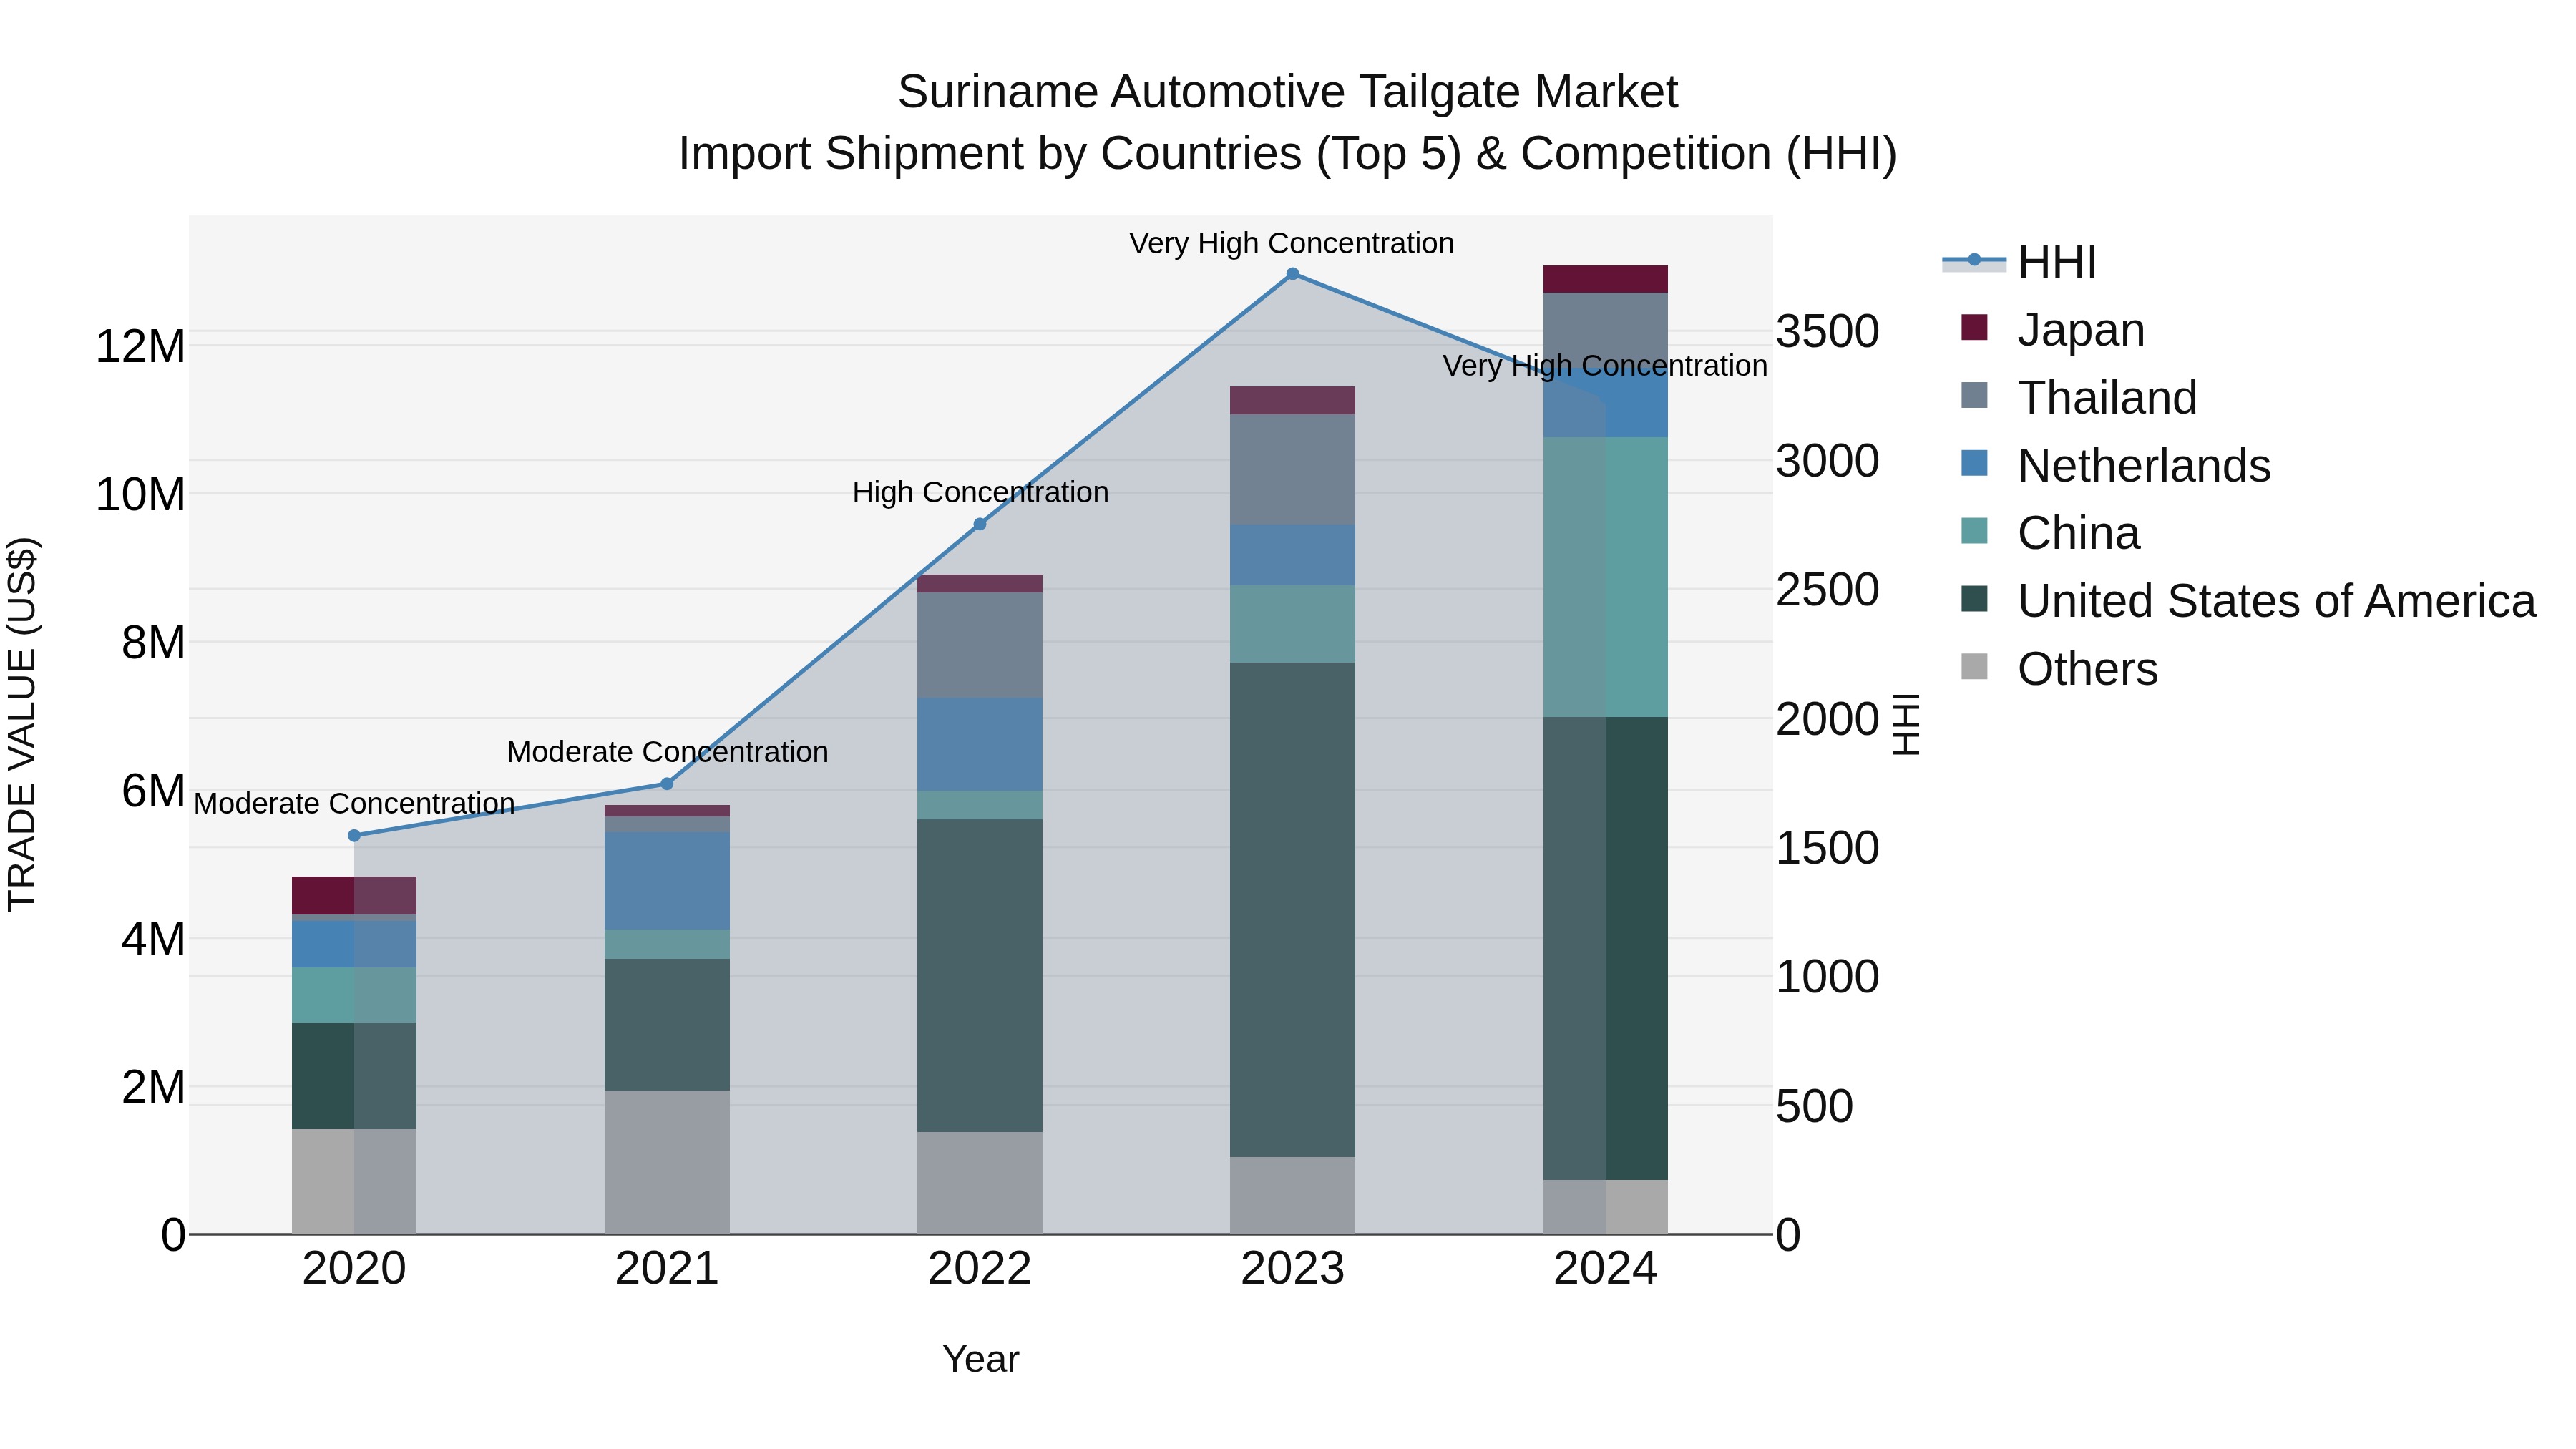Toggle the Japan legend entry

(2053, 329)
